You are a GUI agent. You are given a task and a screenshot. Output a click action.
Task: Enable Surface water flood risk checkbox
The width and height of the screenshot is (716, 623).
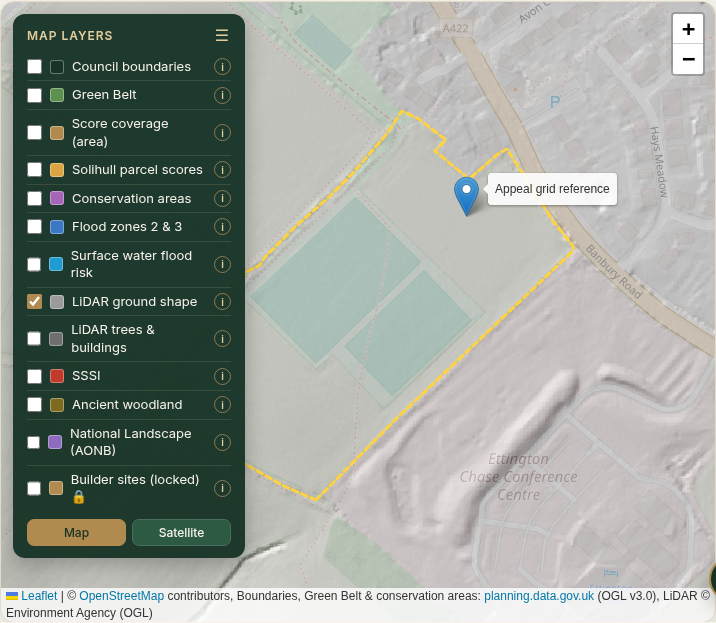[34, 264]
